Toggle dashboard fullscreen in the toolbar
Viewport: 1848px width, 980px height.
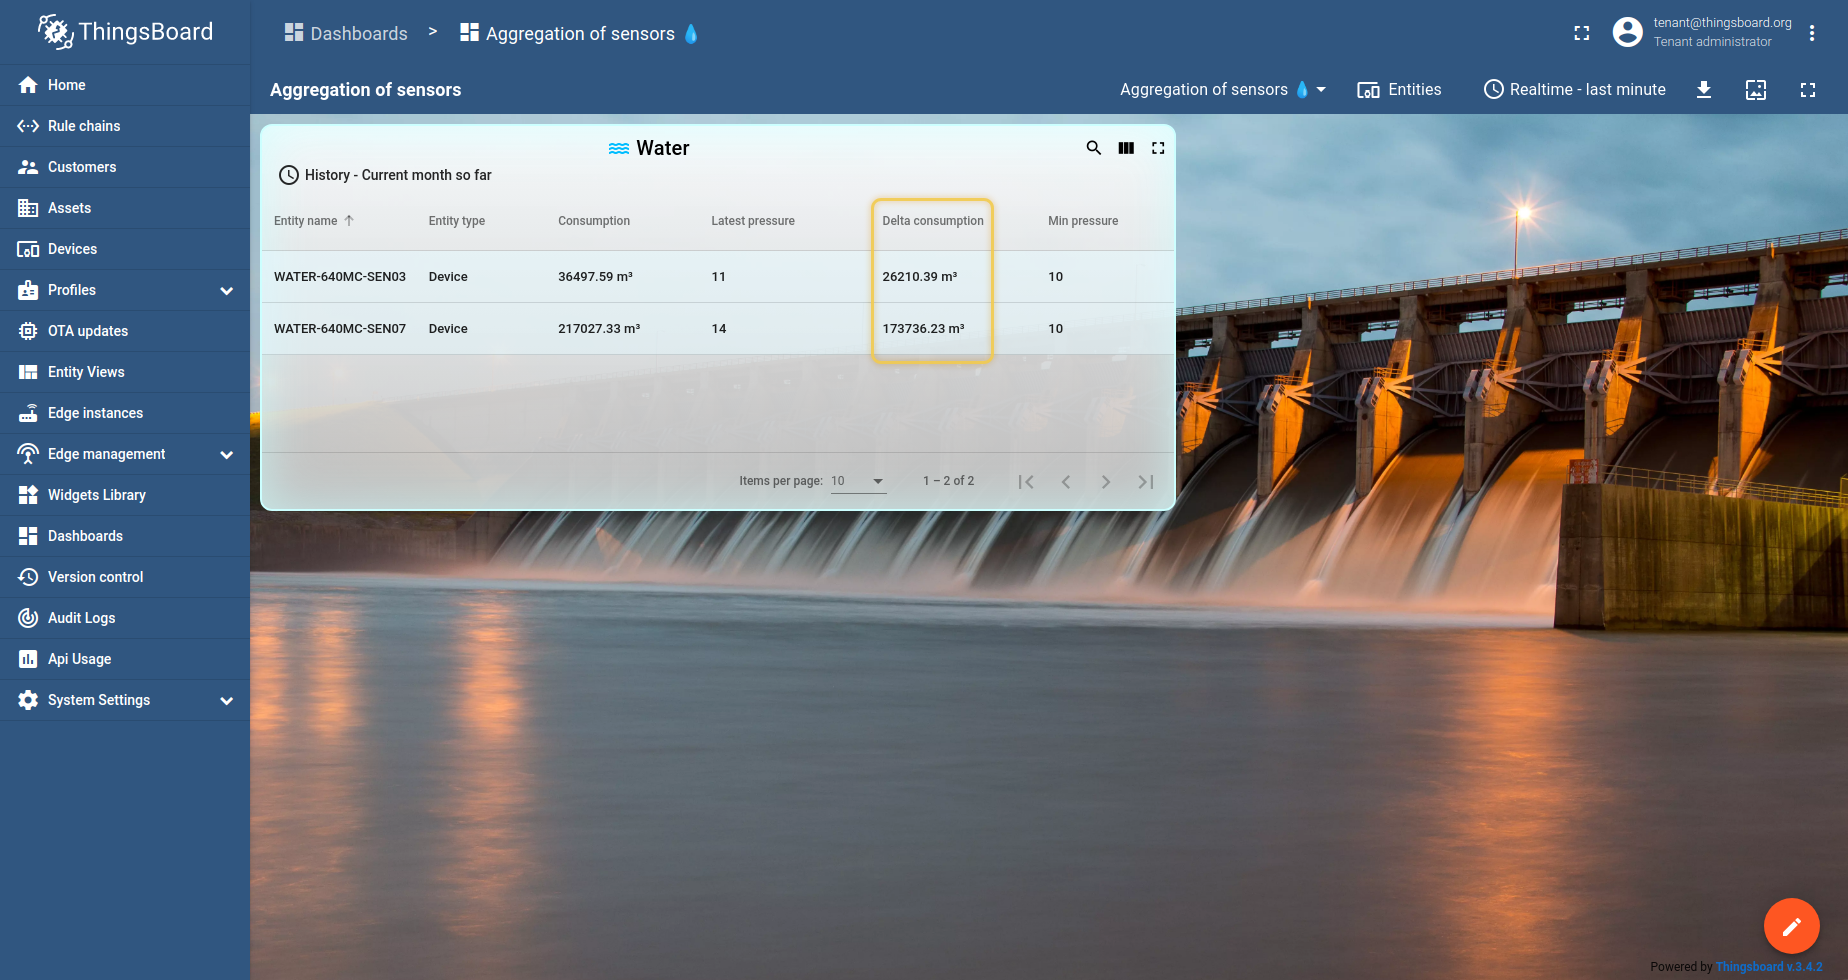tap(1807, 90)
